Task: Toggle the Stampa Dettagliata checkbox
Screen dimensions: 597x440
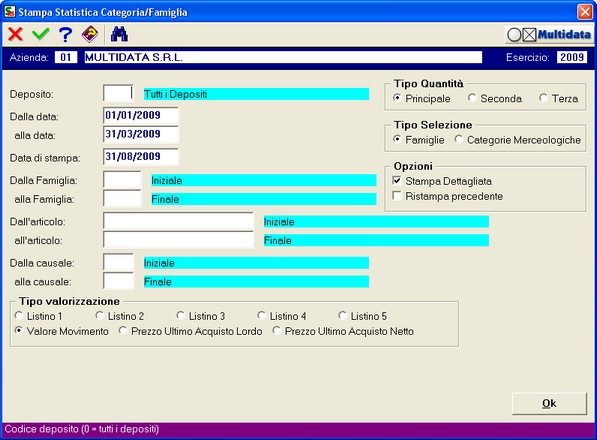Action: coord(397,181)
